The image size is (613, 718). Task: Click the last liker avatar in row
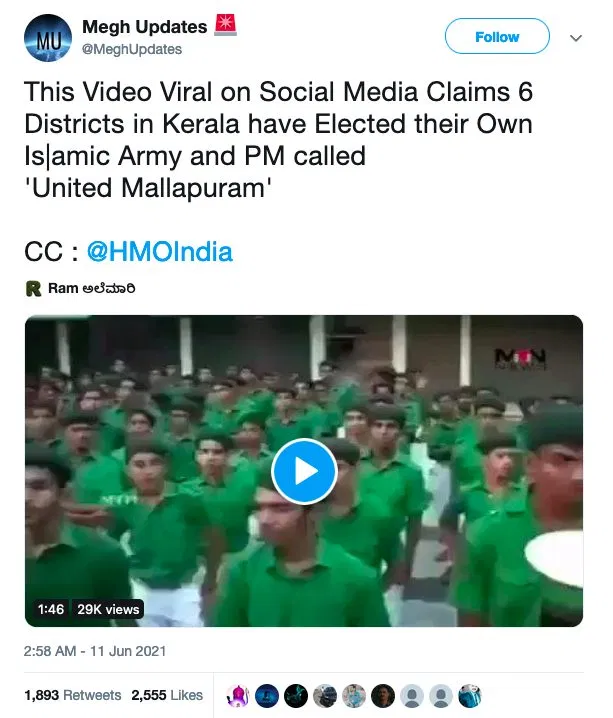[470, 696]
